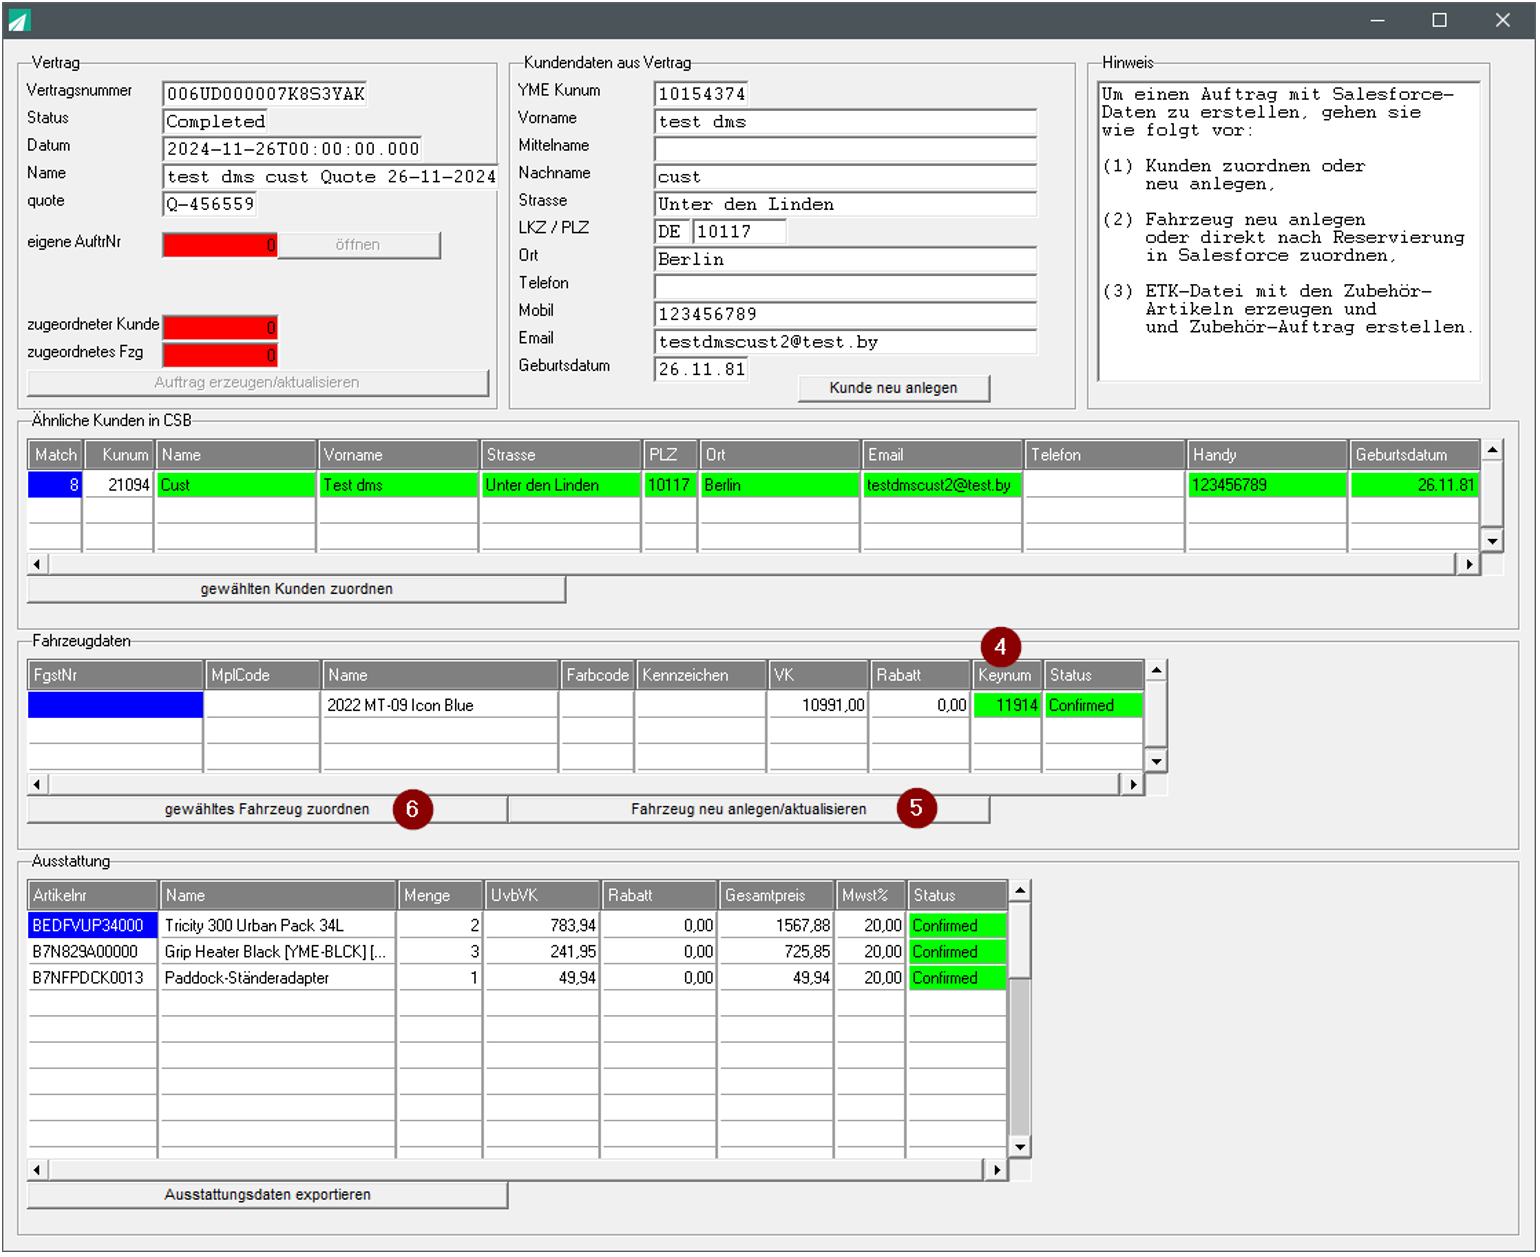The image size is (1540, 1257).
Task: Click 'Paddock-Ständeradapter' name cell
Action: pyautogui.click(x=278, y=978)
